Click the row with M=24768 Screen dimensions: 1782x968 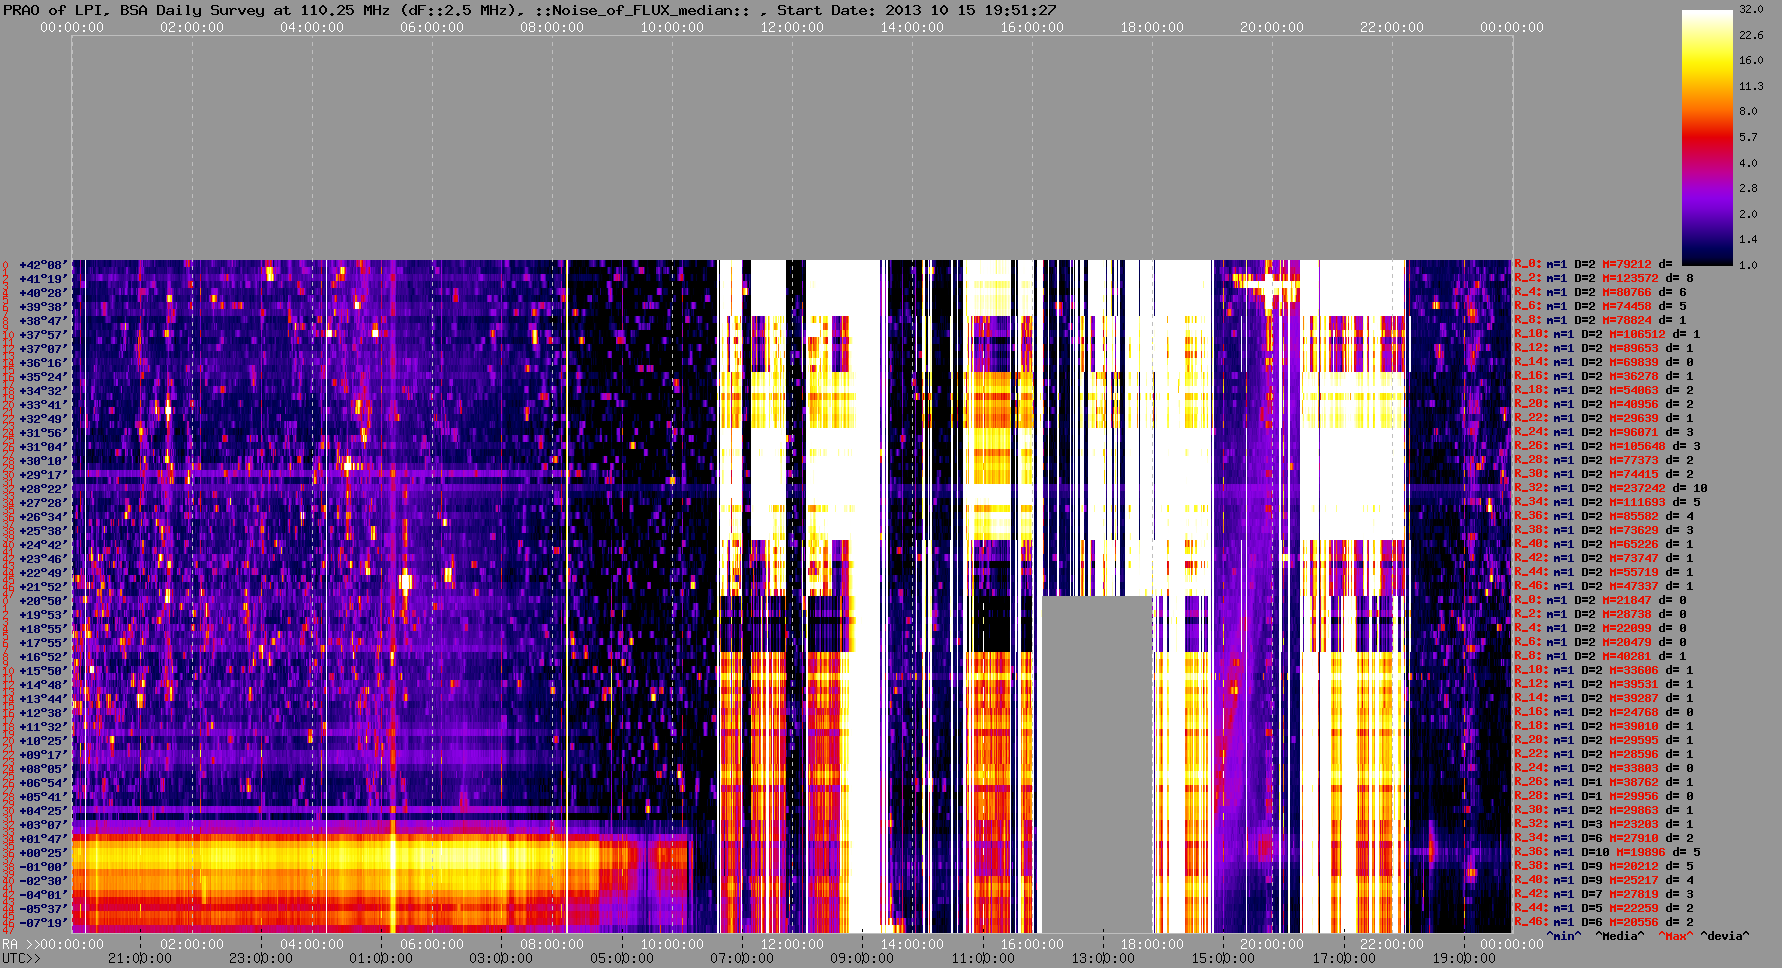coord(1604,713)
